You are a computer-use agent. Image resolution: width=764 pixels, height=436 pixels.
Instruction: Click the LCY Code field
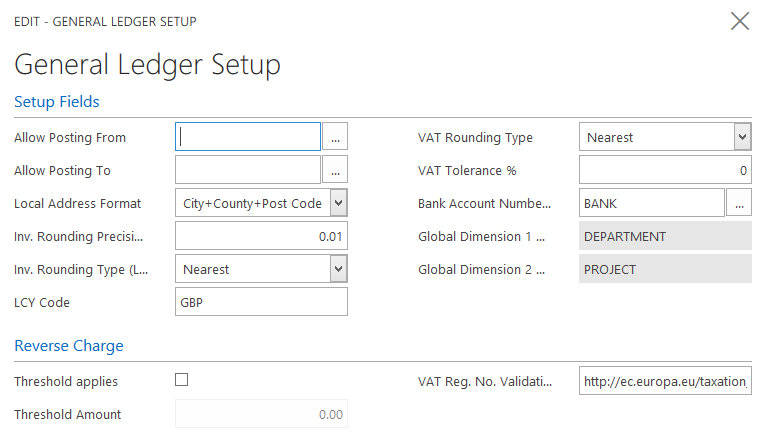pyautogui.click(x=261, y=302)
